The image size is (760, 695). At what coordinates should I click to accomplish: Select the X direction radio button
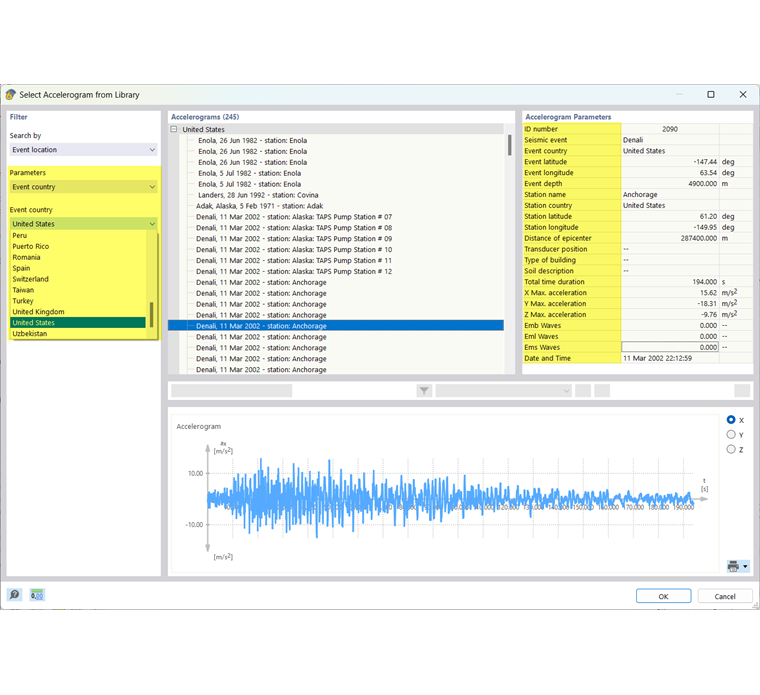click(731, 420)
